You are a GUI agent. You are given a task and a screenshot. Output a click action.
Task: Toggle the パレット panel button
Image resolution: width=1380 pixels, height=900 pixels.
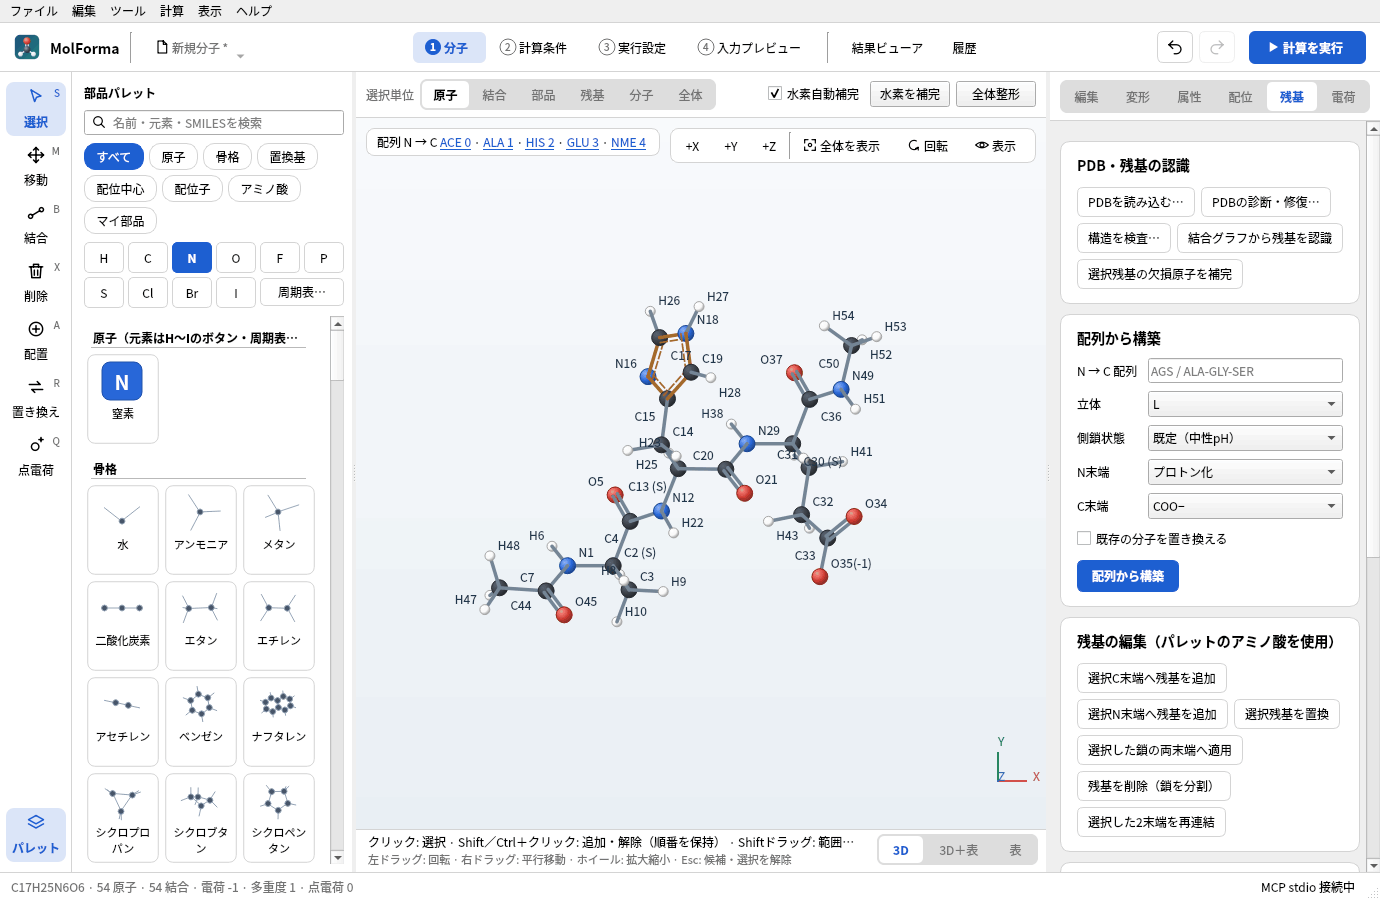pyautogui.click(x=36, y=834)
